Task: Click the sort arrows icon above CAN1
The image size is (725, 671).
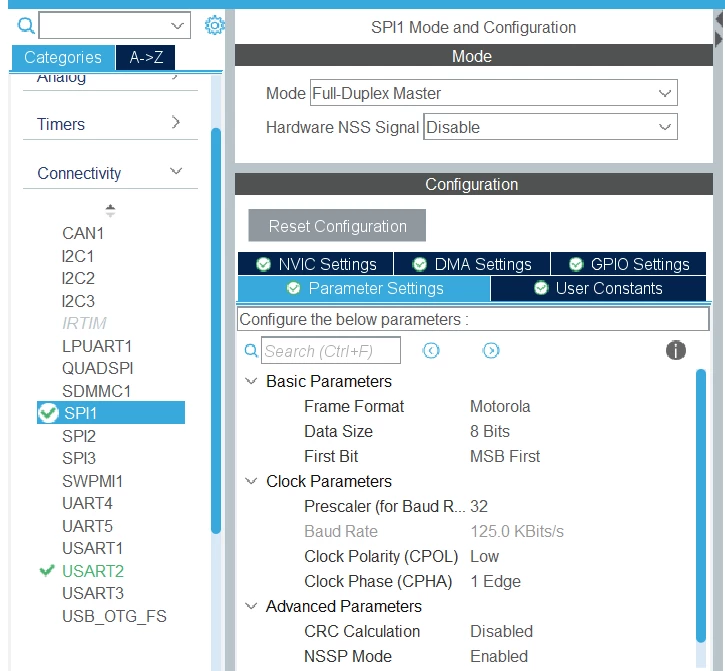Action: tap(110, 210)
